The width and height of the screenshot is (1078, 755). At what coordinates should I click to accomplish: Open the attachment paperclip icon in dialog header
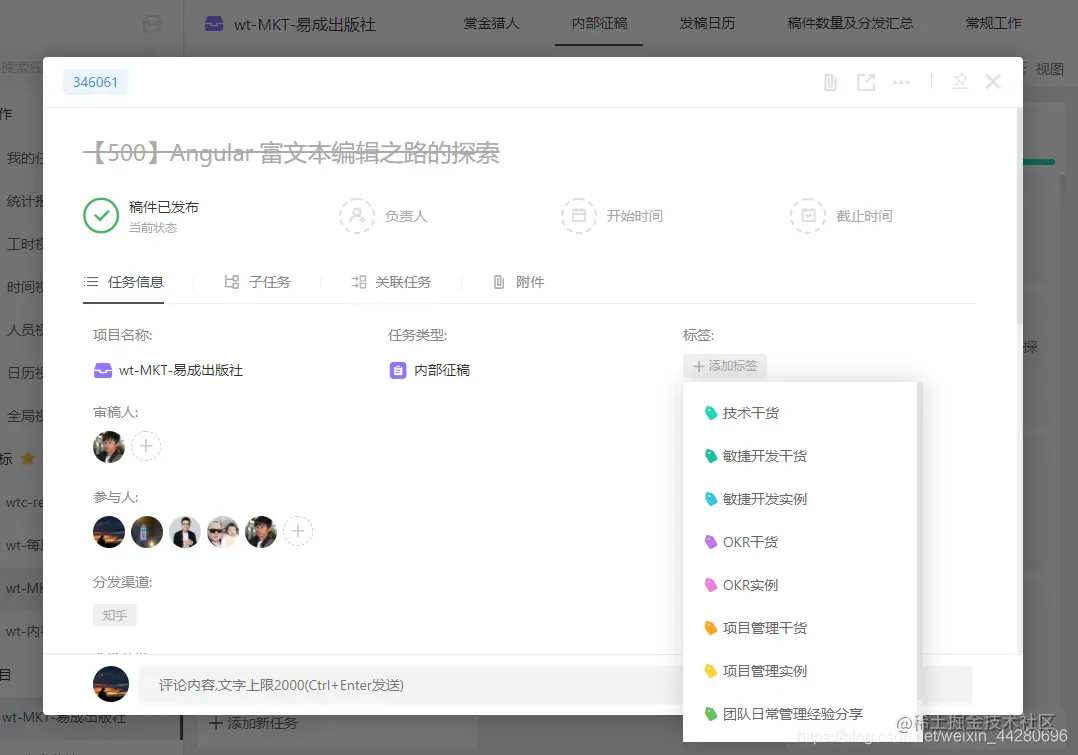(830, 82)
